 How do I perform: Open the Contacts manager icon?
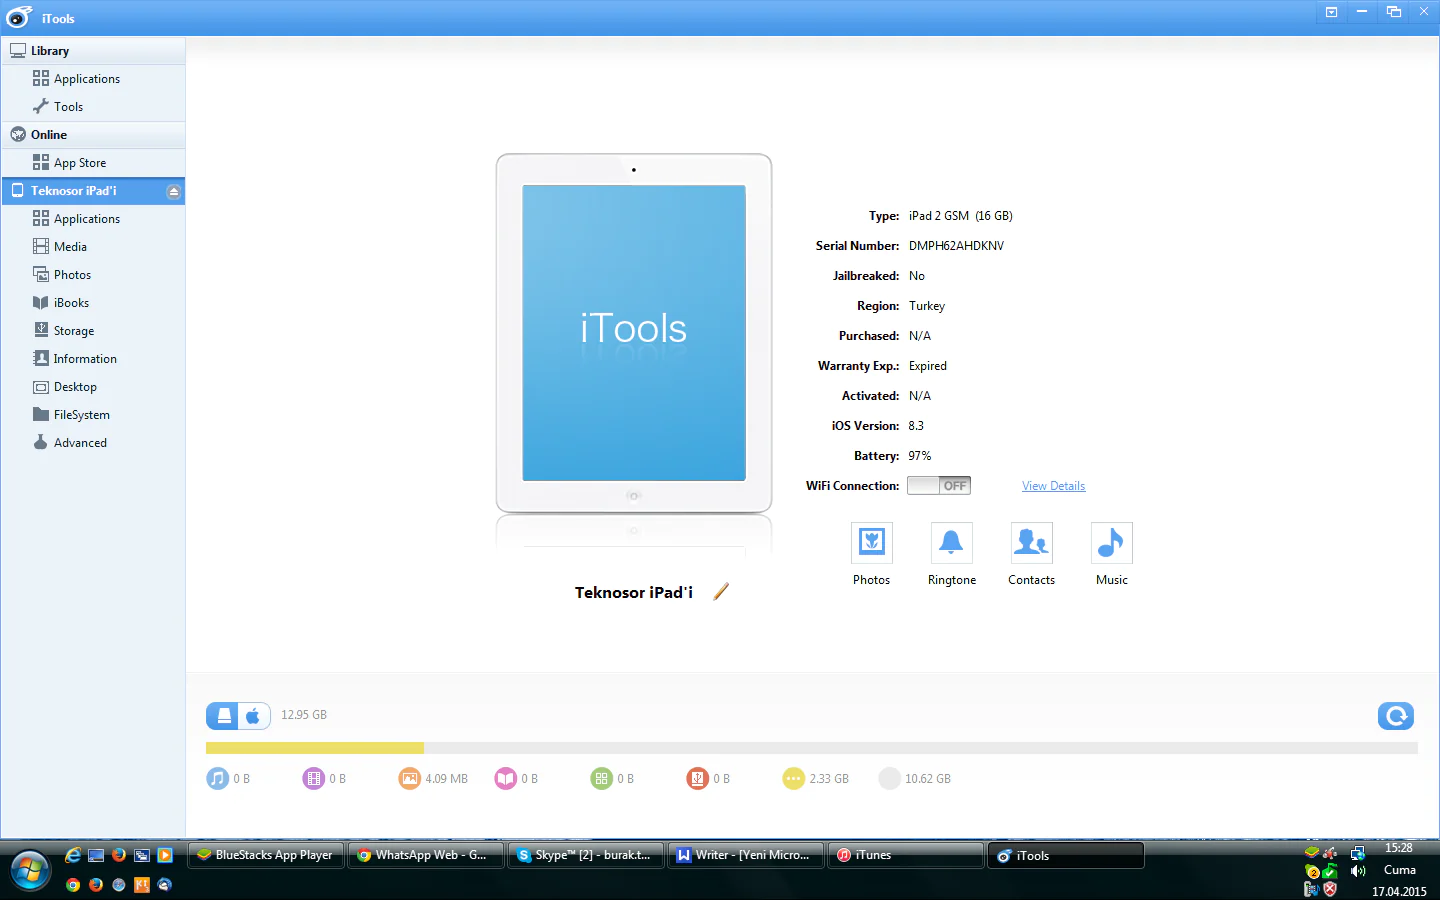(x=1031, y=541)
